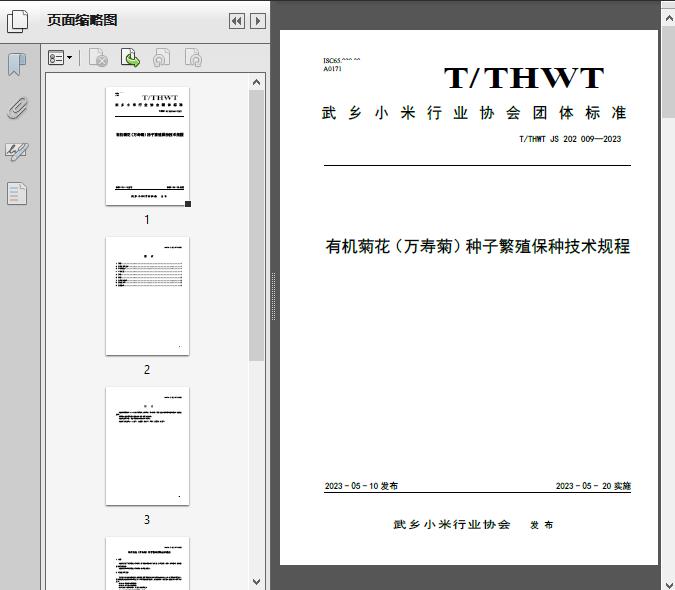
Task: Open the thumbnail options menu dropdown
Action: 60,58
